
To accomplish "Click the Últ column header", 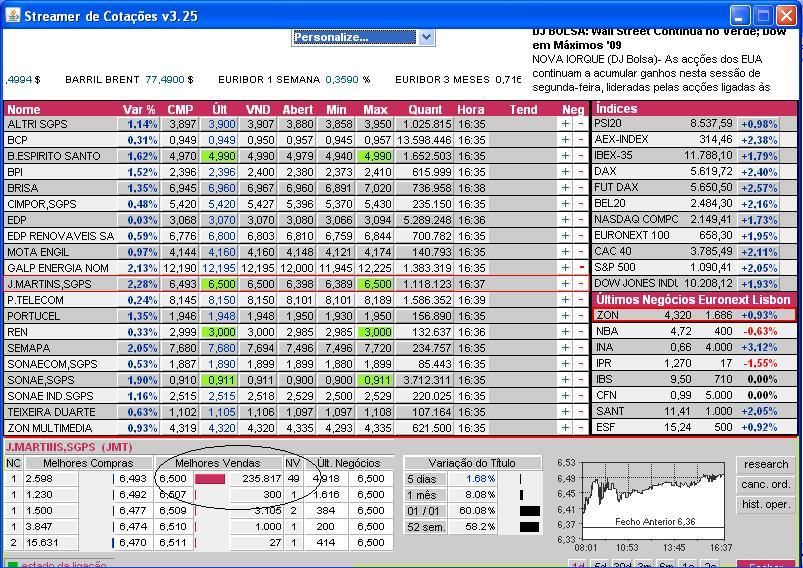I will click(x=220, y=109).
